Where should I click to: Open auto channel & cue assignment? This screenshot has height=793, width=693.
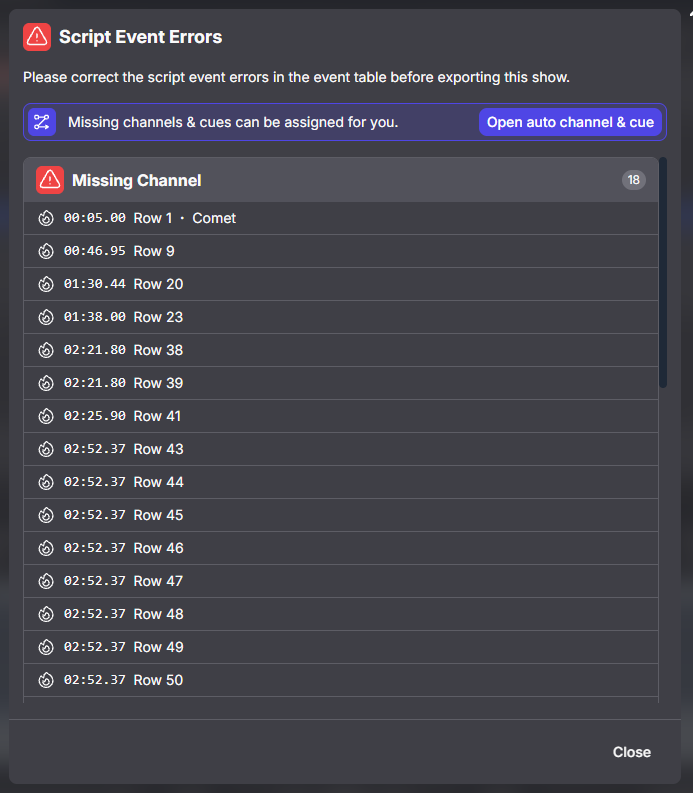click(x=570, y=122)
